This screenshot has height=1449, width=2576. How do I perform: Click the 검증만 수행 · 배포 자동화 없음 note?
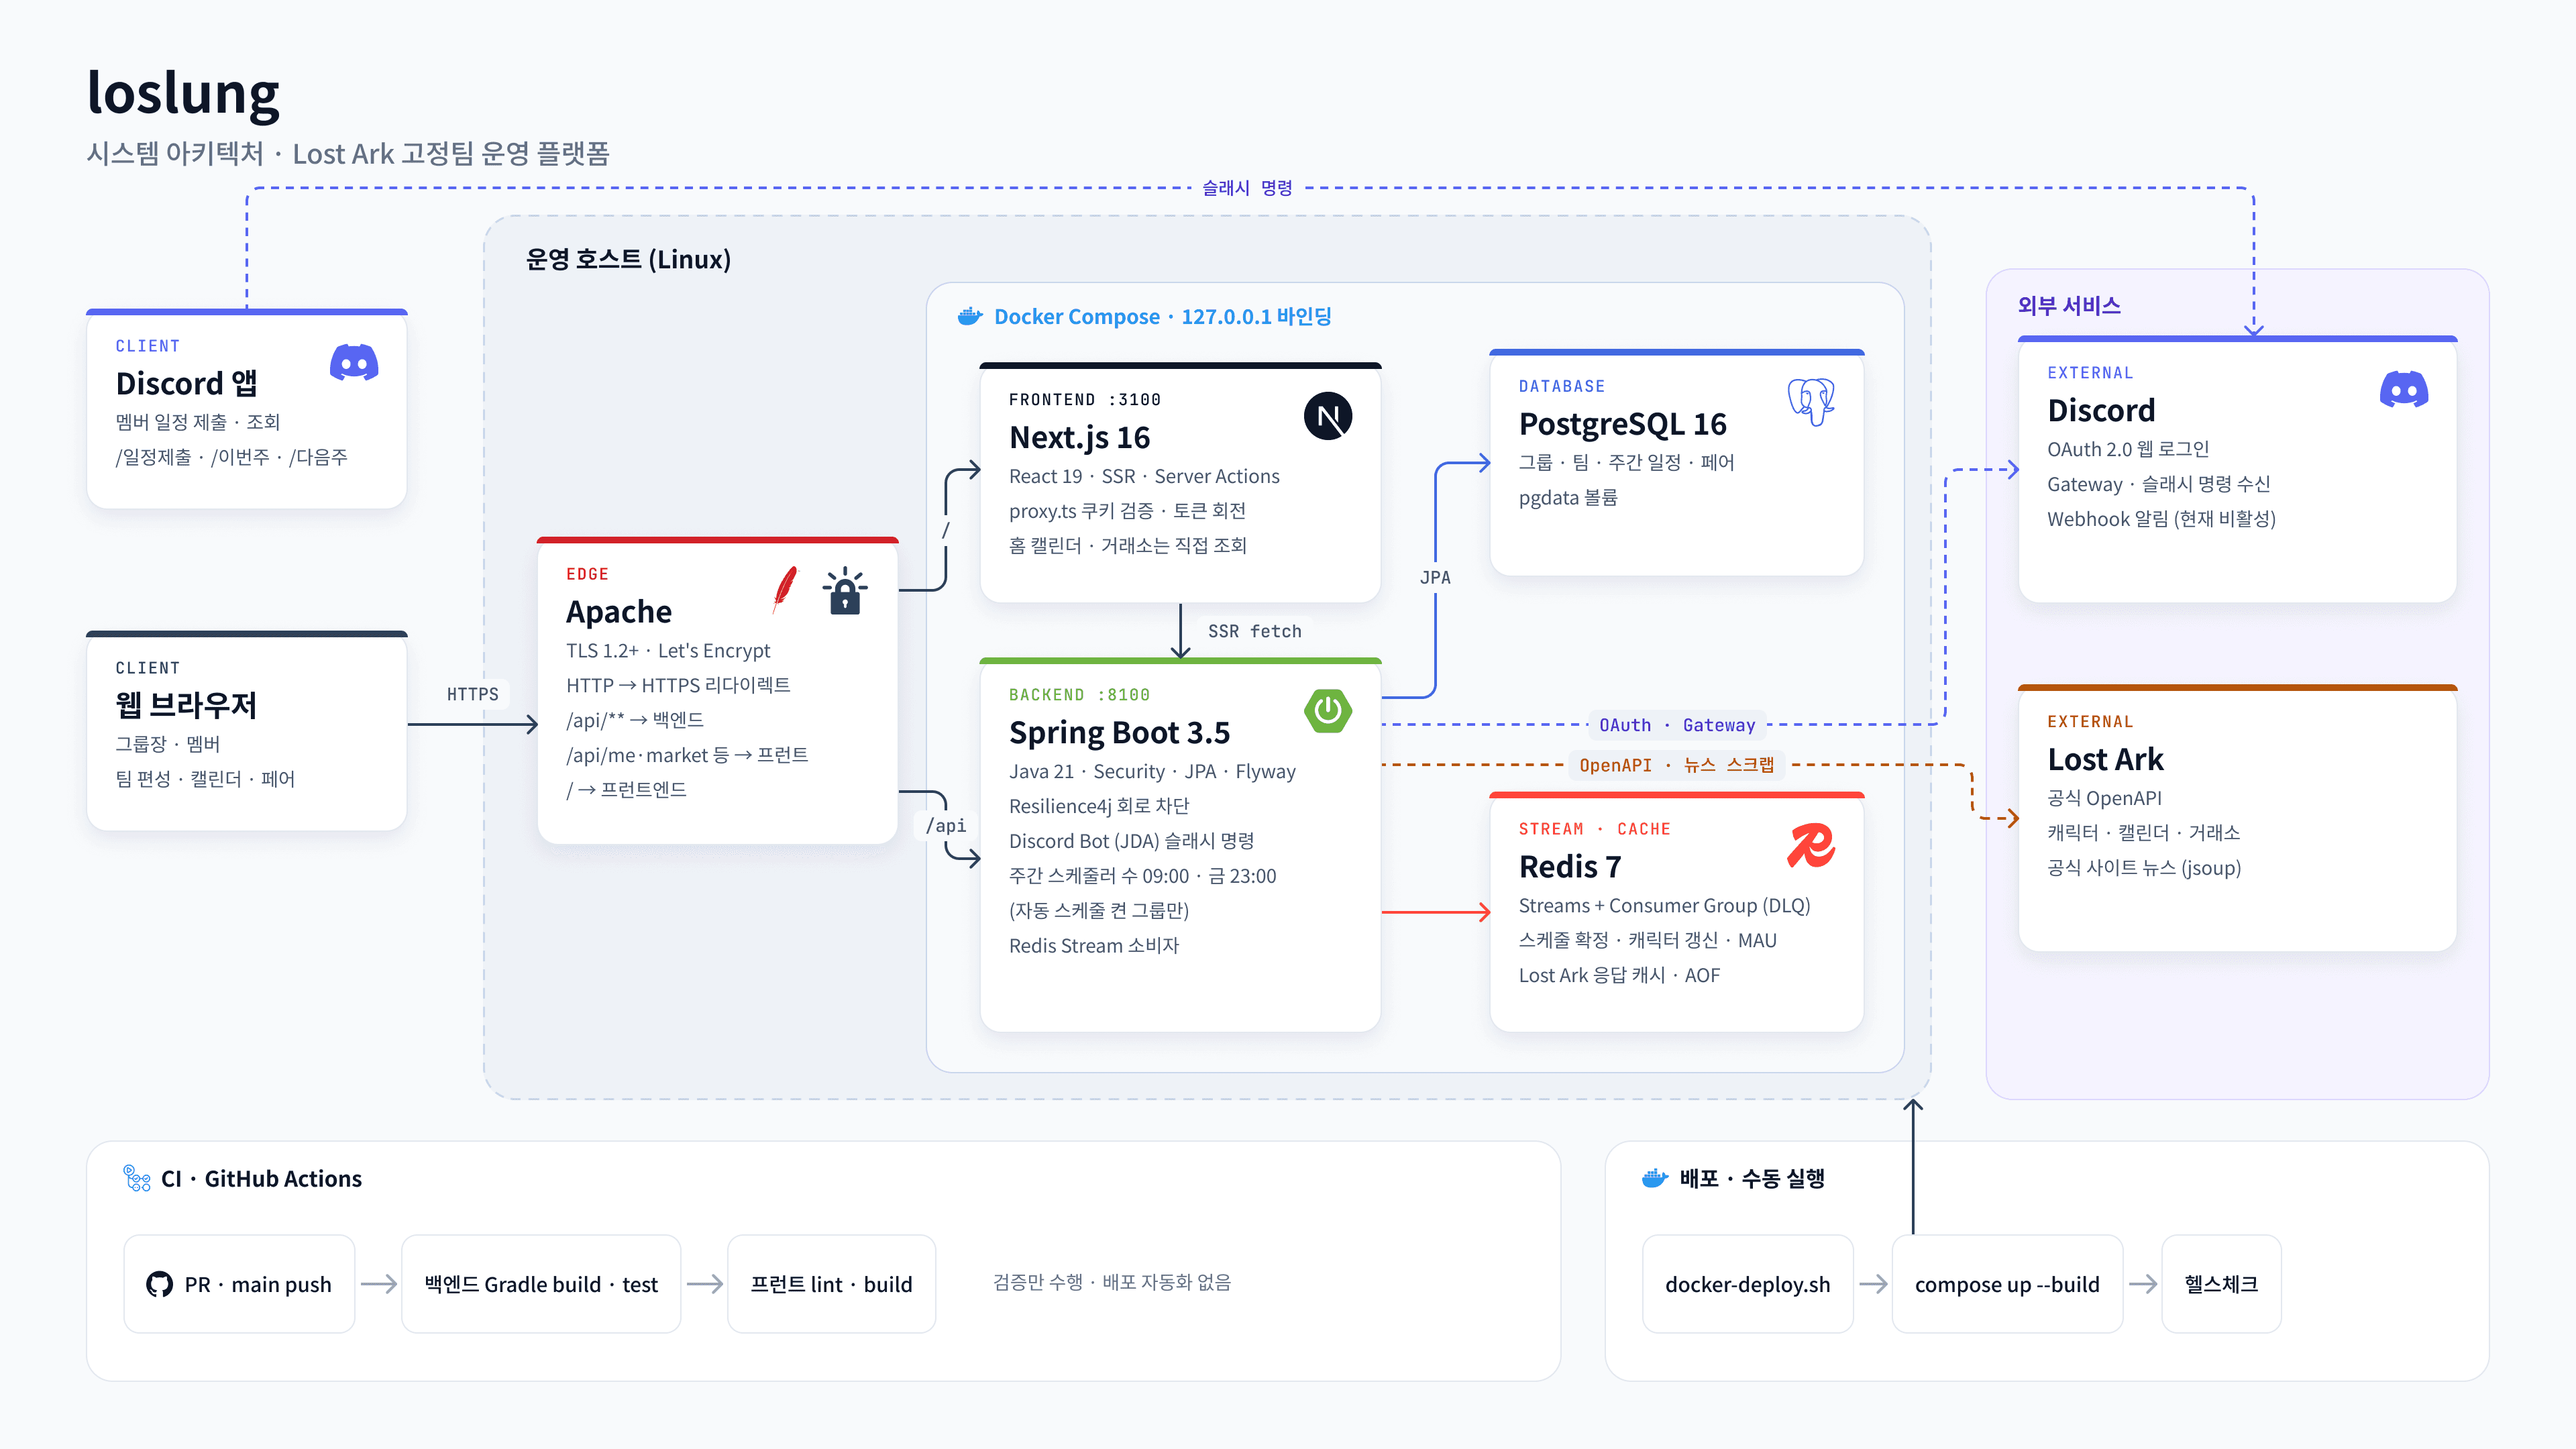[x=1111, y=1282]
